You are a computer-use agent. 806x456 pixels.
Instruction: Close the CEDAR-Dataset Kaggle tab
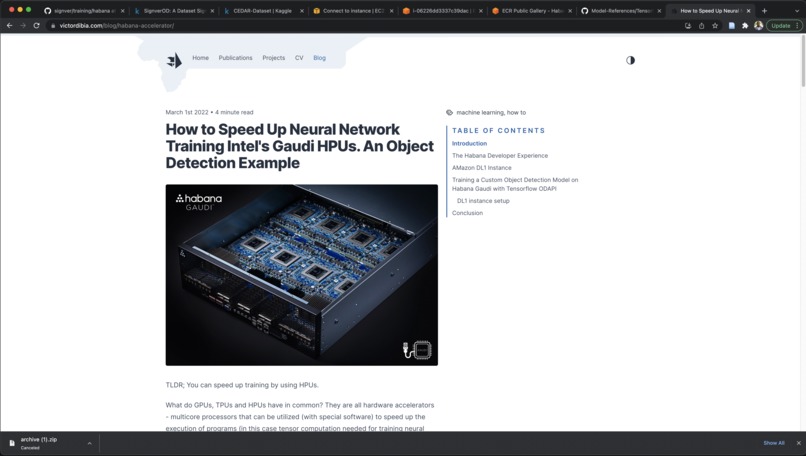[302, 10]
